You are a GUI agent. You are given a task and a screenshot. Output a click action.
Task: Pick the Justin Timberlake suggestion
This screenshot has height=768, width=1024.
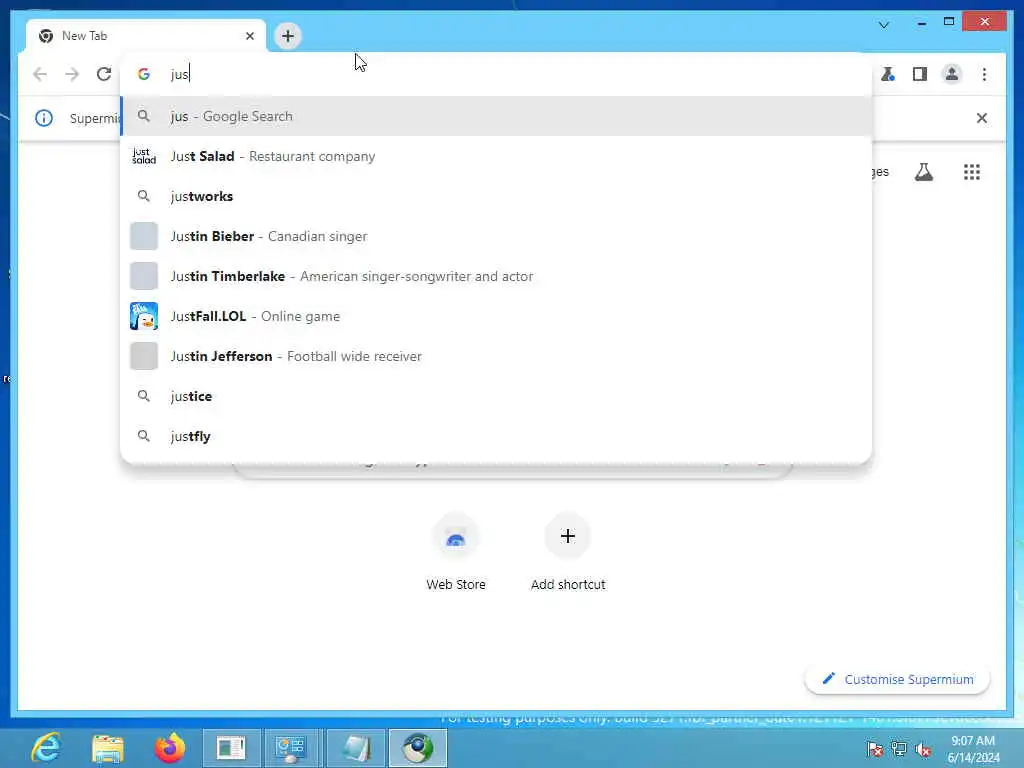tap(496, 276)
